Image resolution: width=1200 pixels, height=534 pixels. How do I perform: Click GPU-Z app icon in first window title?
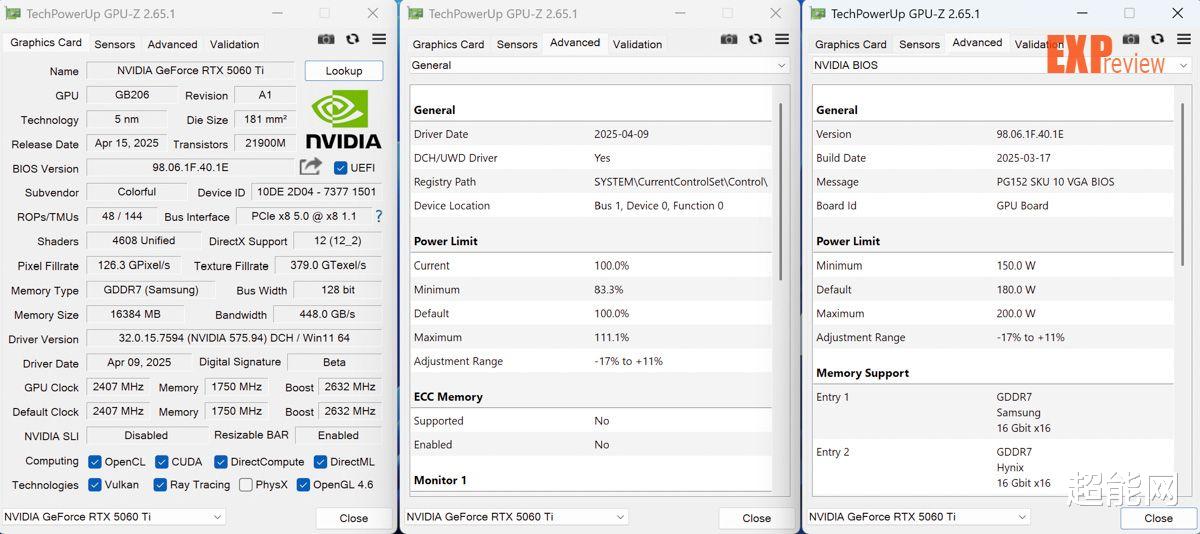point(13,14)
